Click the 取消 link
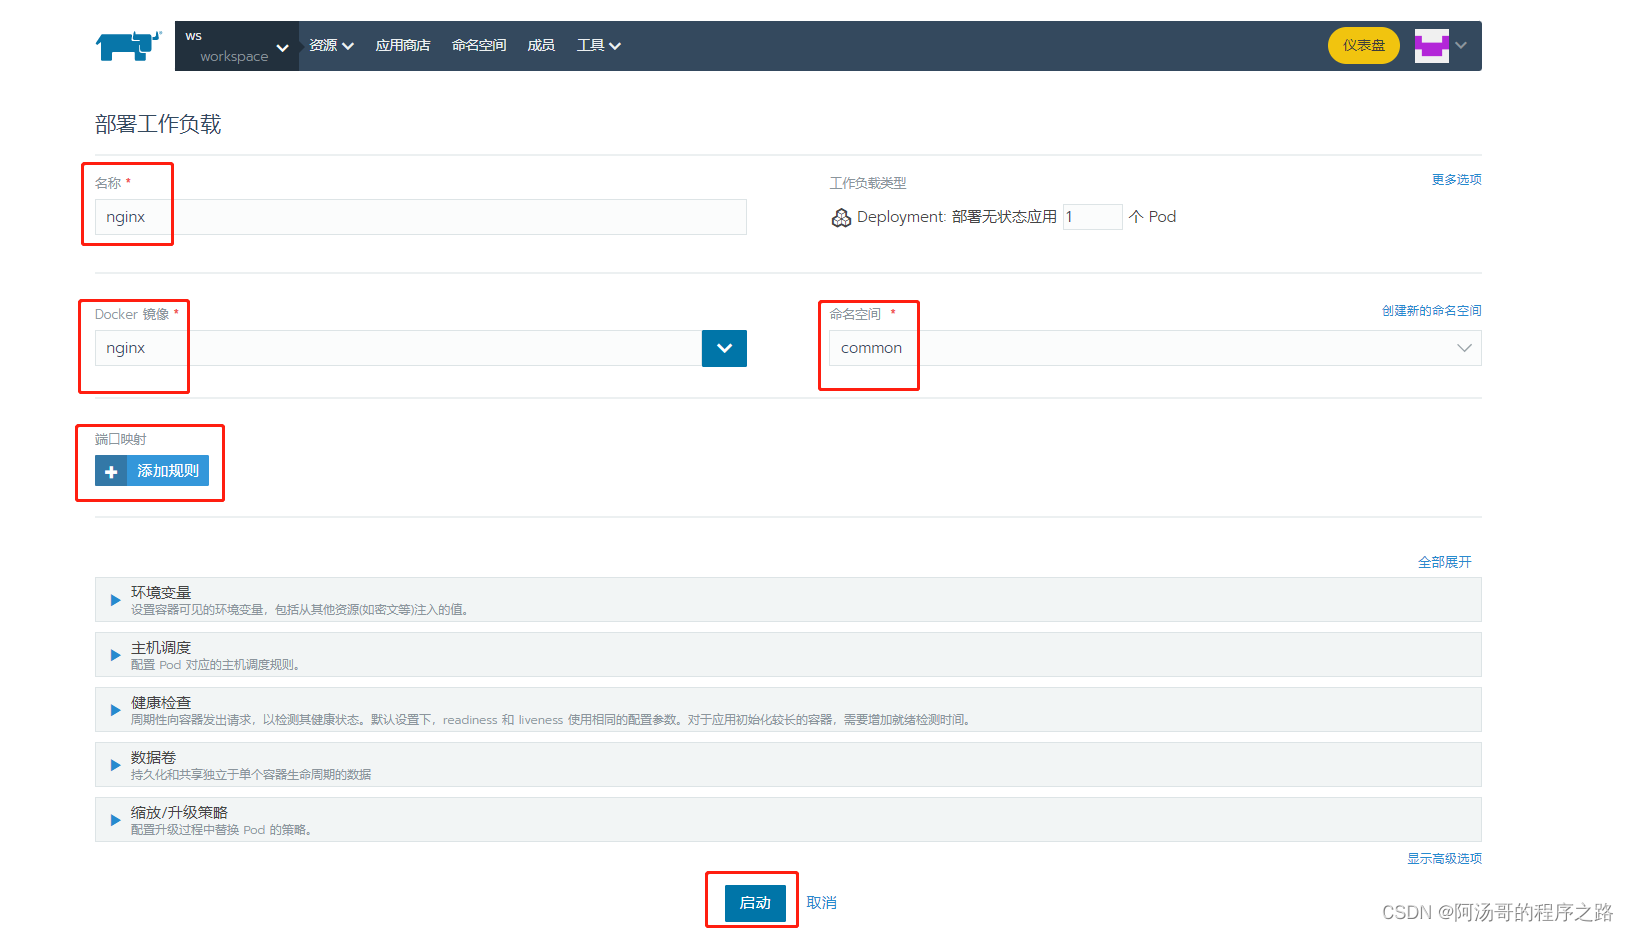Screen dimensions: 1629x931 click(821, 903)
